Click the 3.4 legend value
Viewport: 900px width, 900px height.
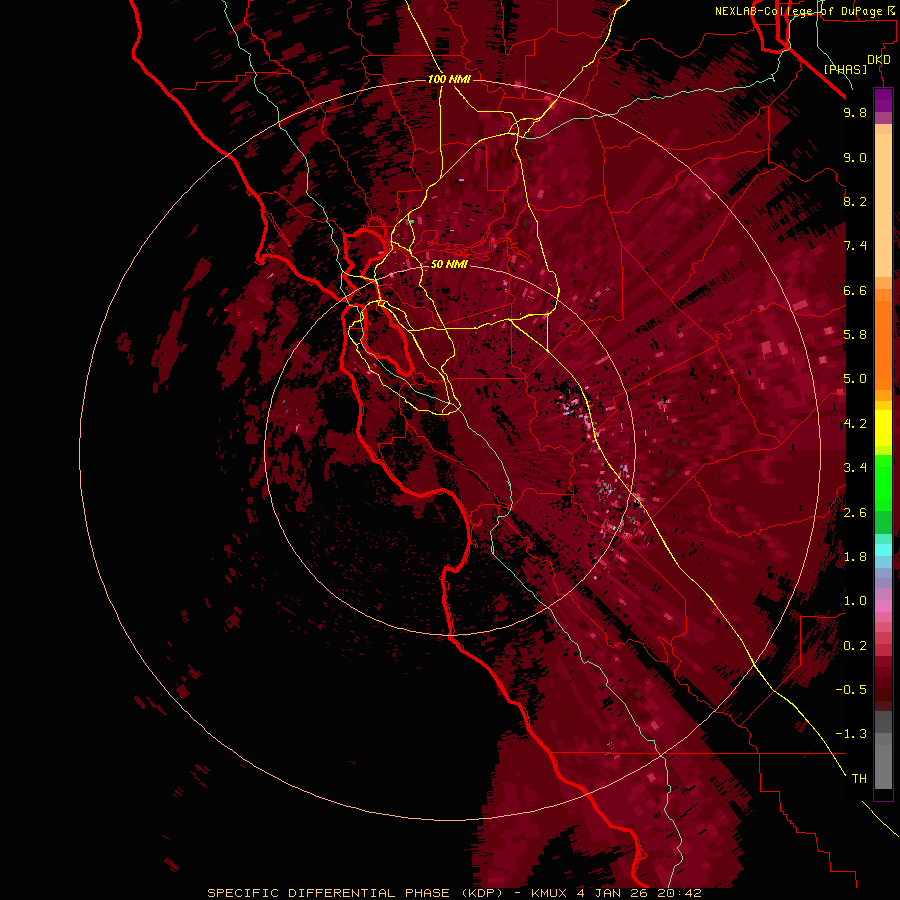click(855, 468)
